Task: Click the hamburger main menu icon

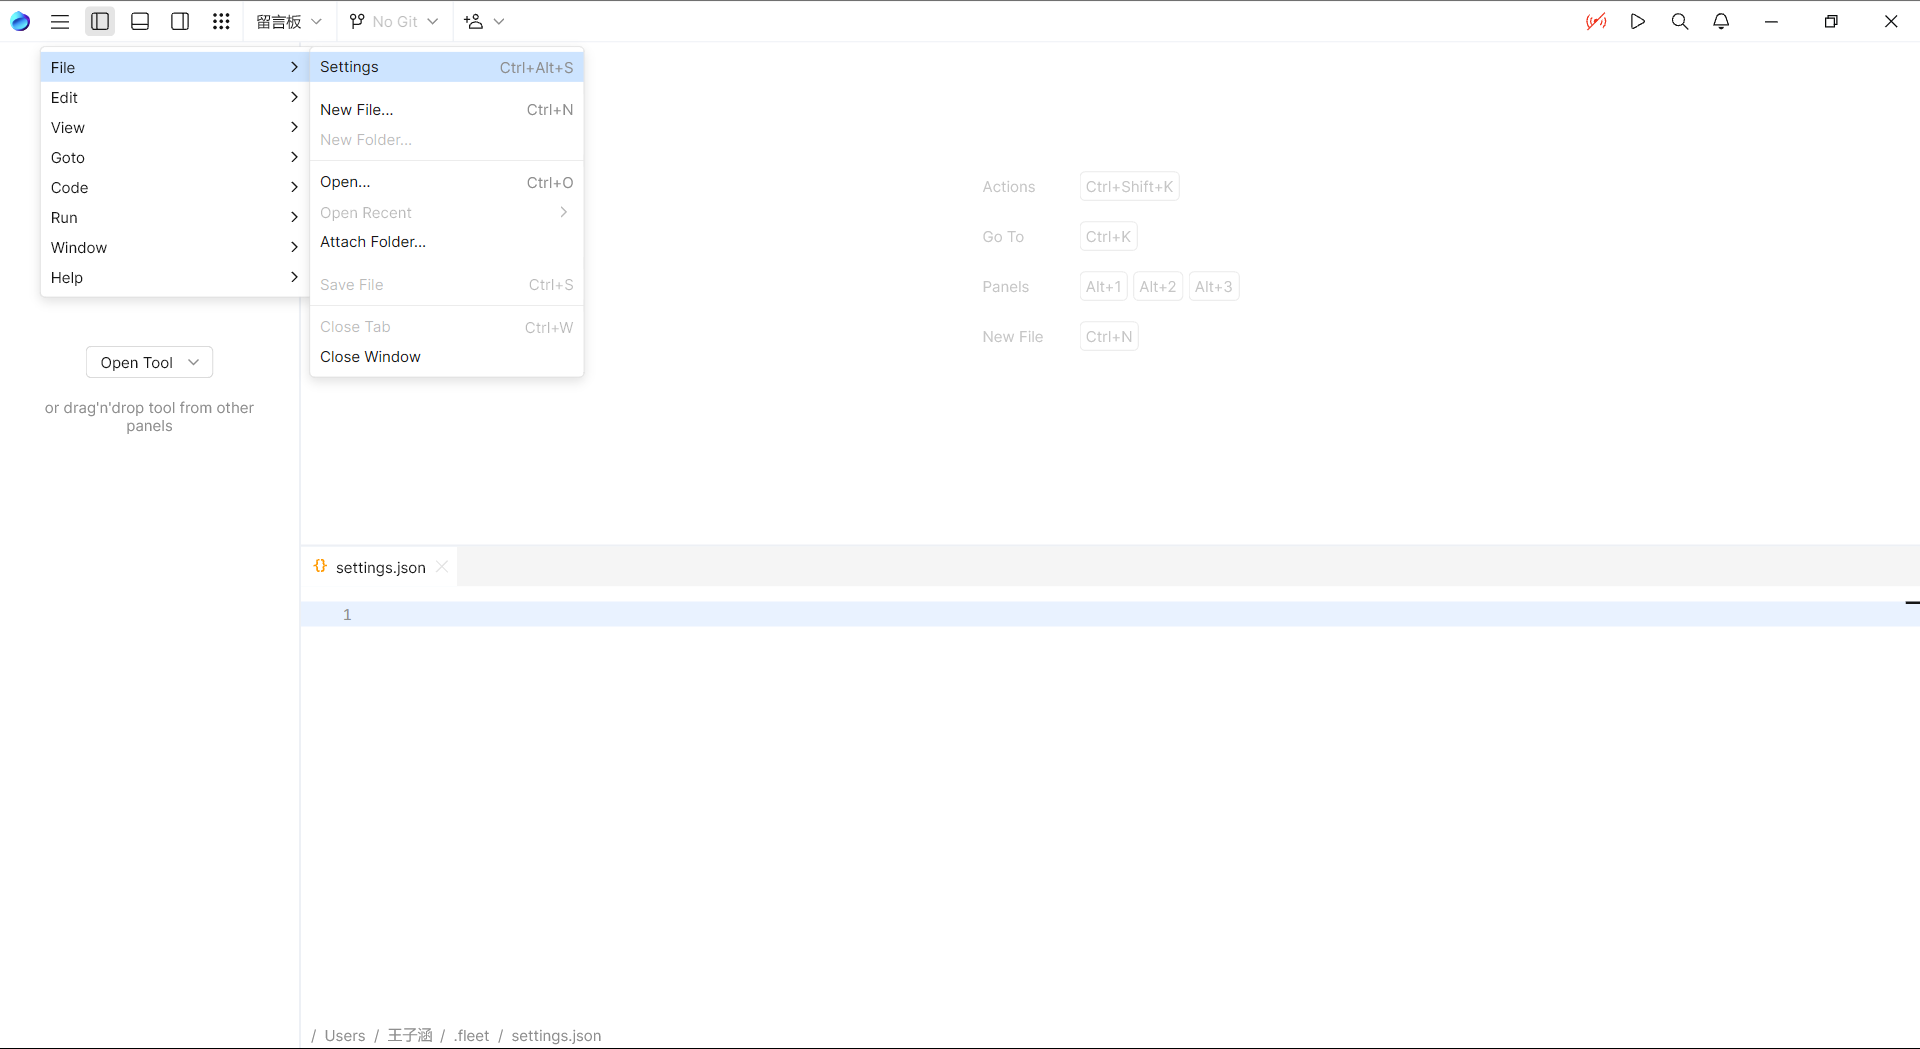Action: (x=60, y=21)
